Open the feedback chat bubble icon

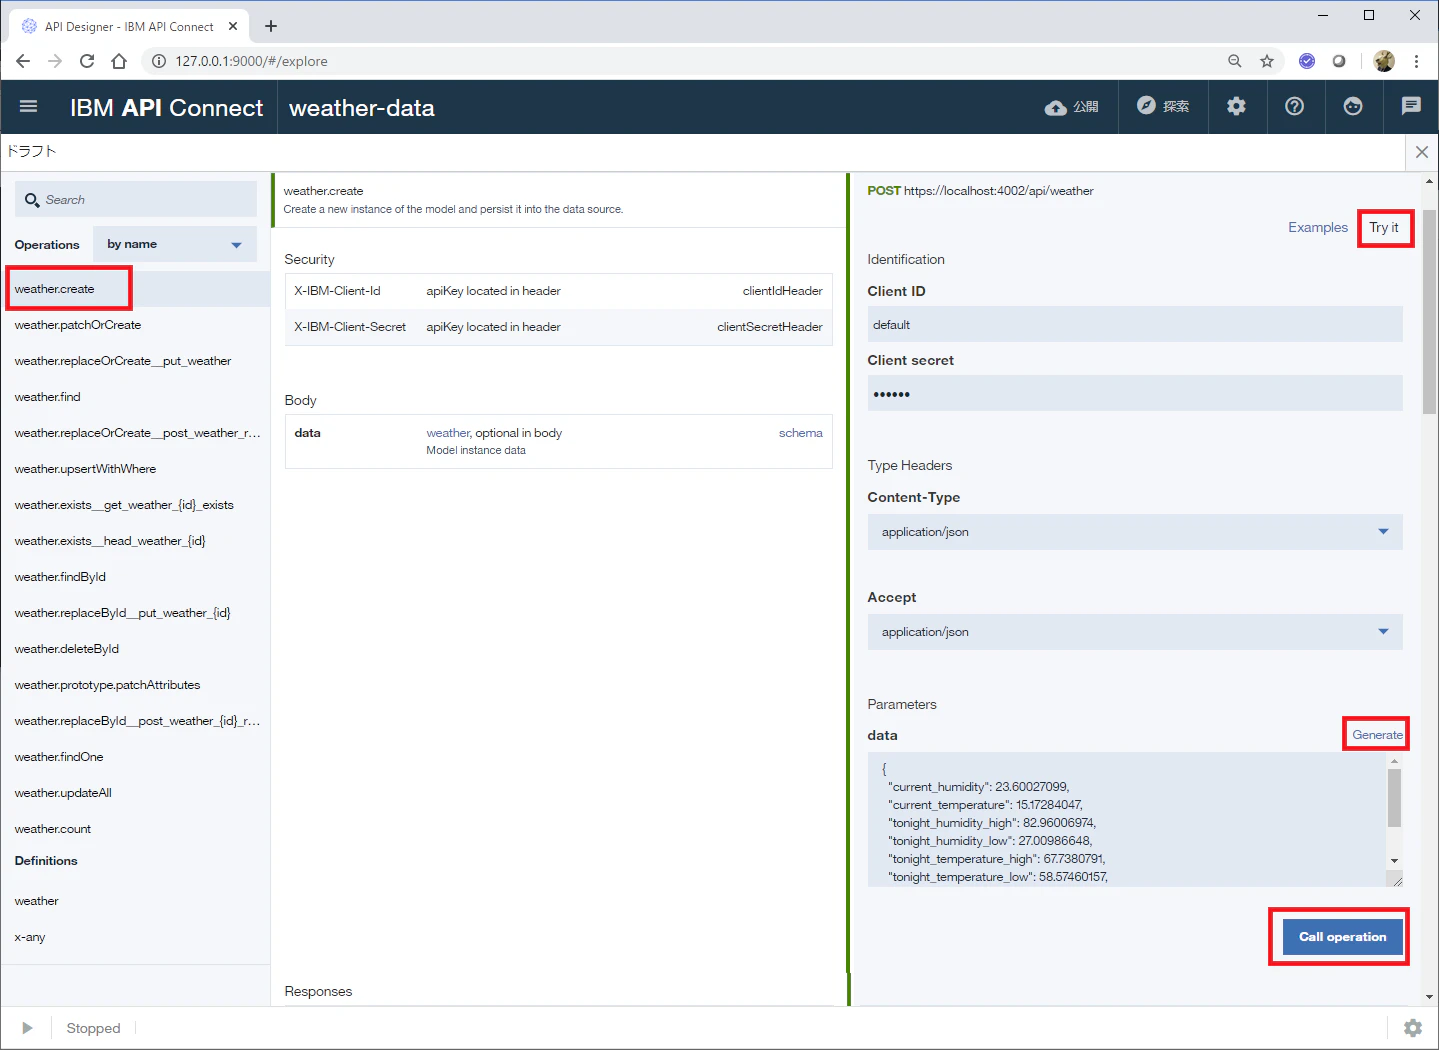tap(1411, 106)
